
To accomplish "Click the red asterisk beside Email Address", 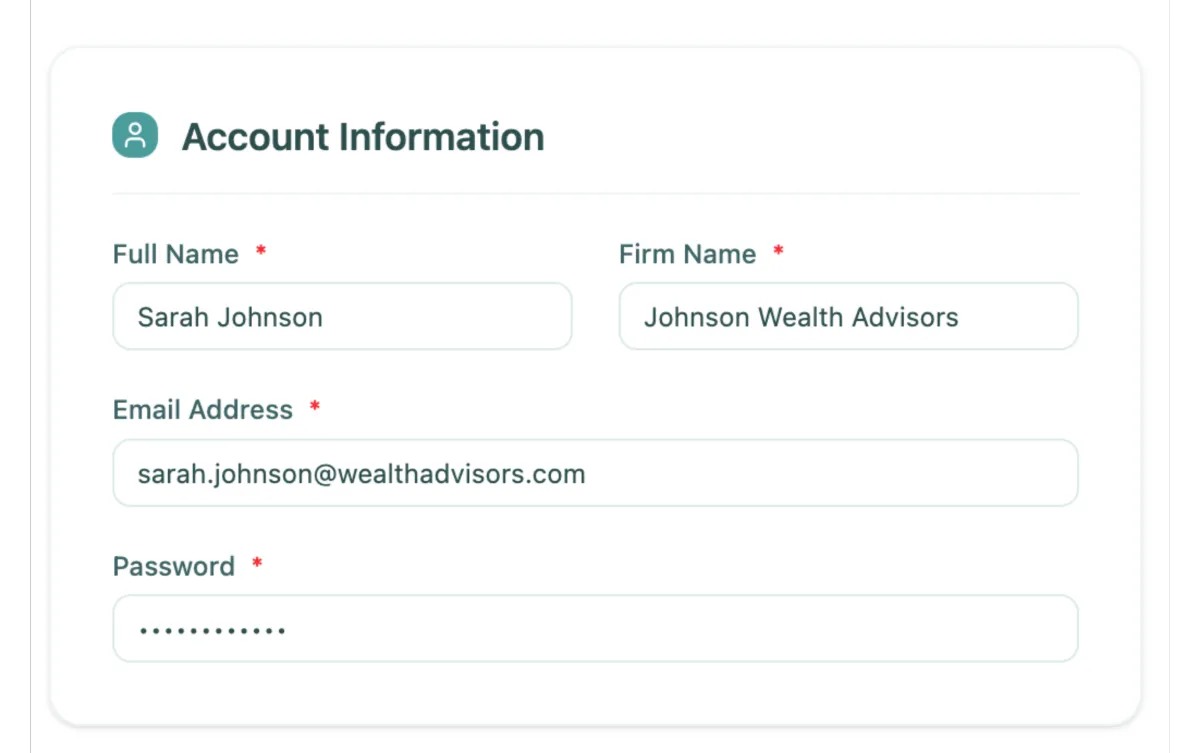I will tap(315, 408).
